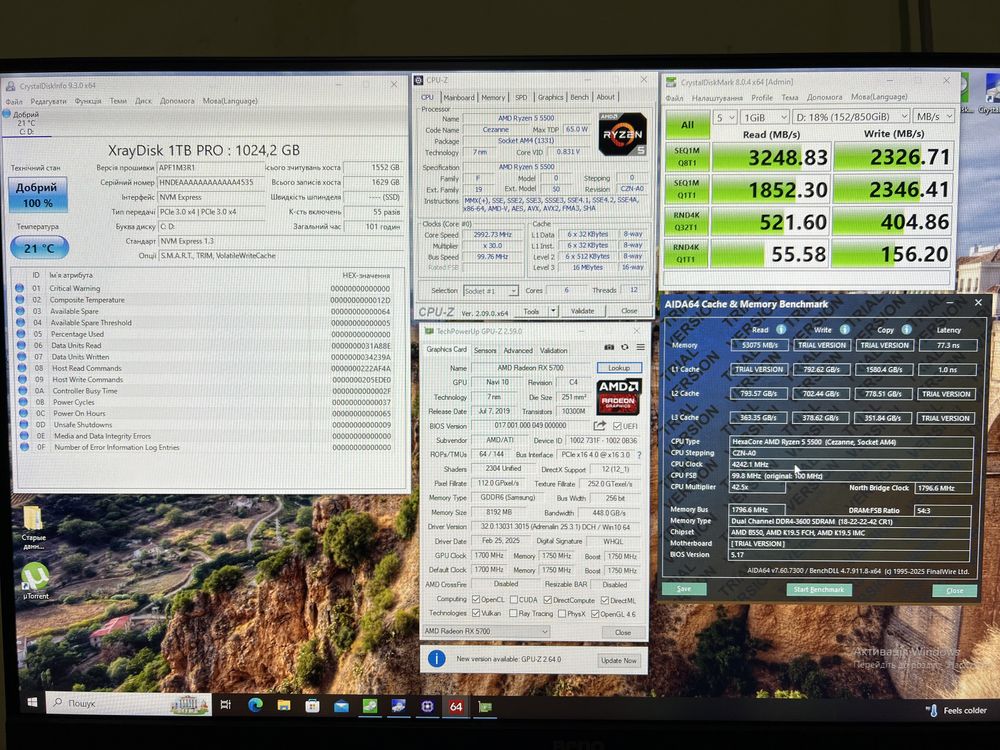The width and height of the screenshot is (1000, 750).
Task: Click AMD Radeon logo in GPU-Z
Action: [619, 396]
